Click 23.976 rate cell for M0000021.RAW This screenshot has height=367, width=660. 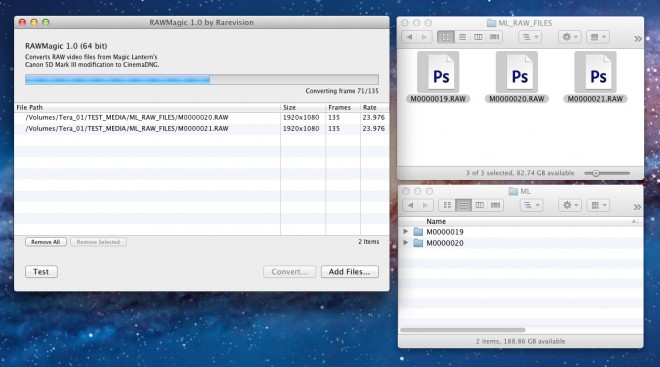click(x=373, y=128)
